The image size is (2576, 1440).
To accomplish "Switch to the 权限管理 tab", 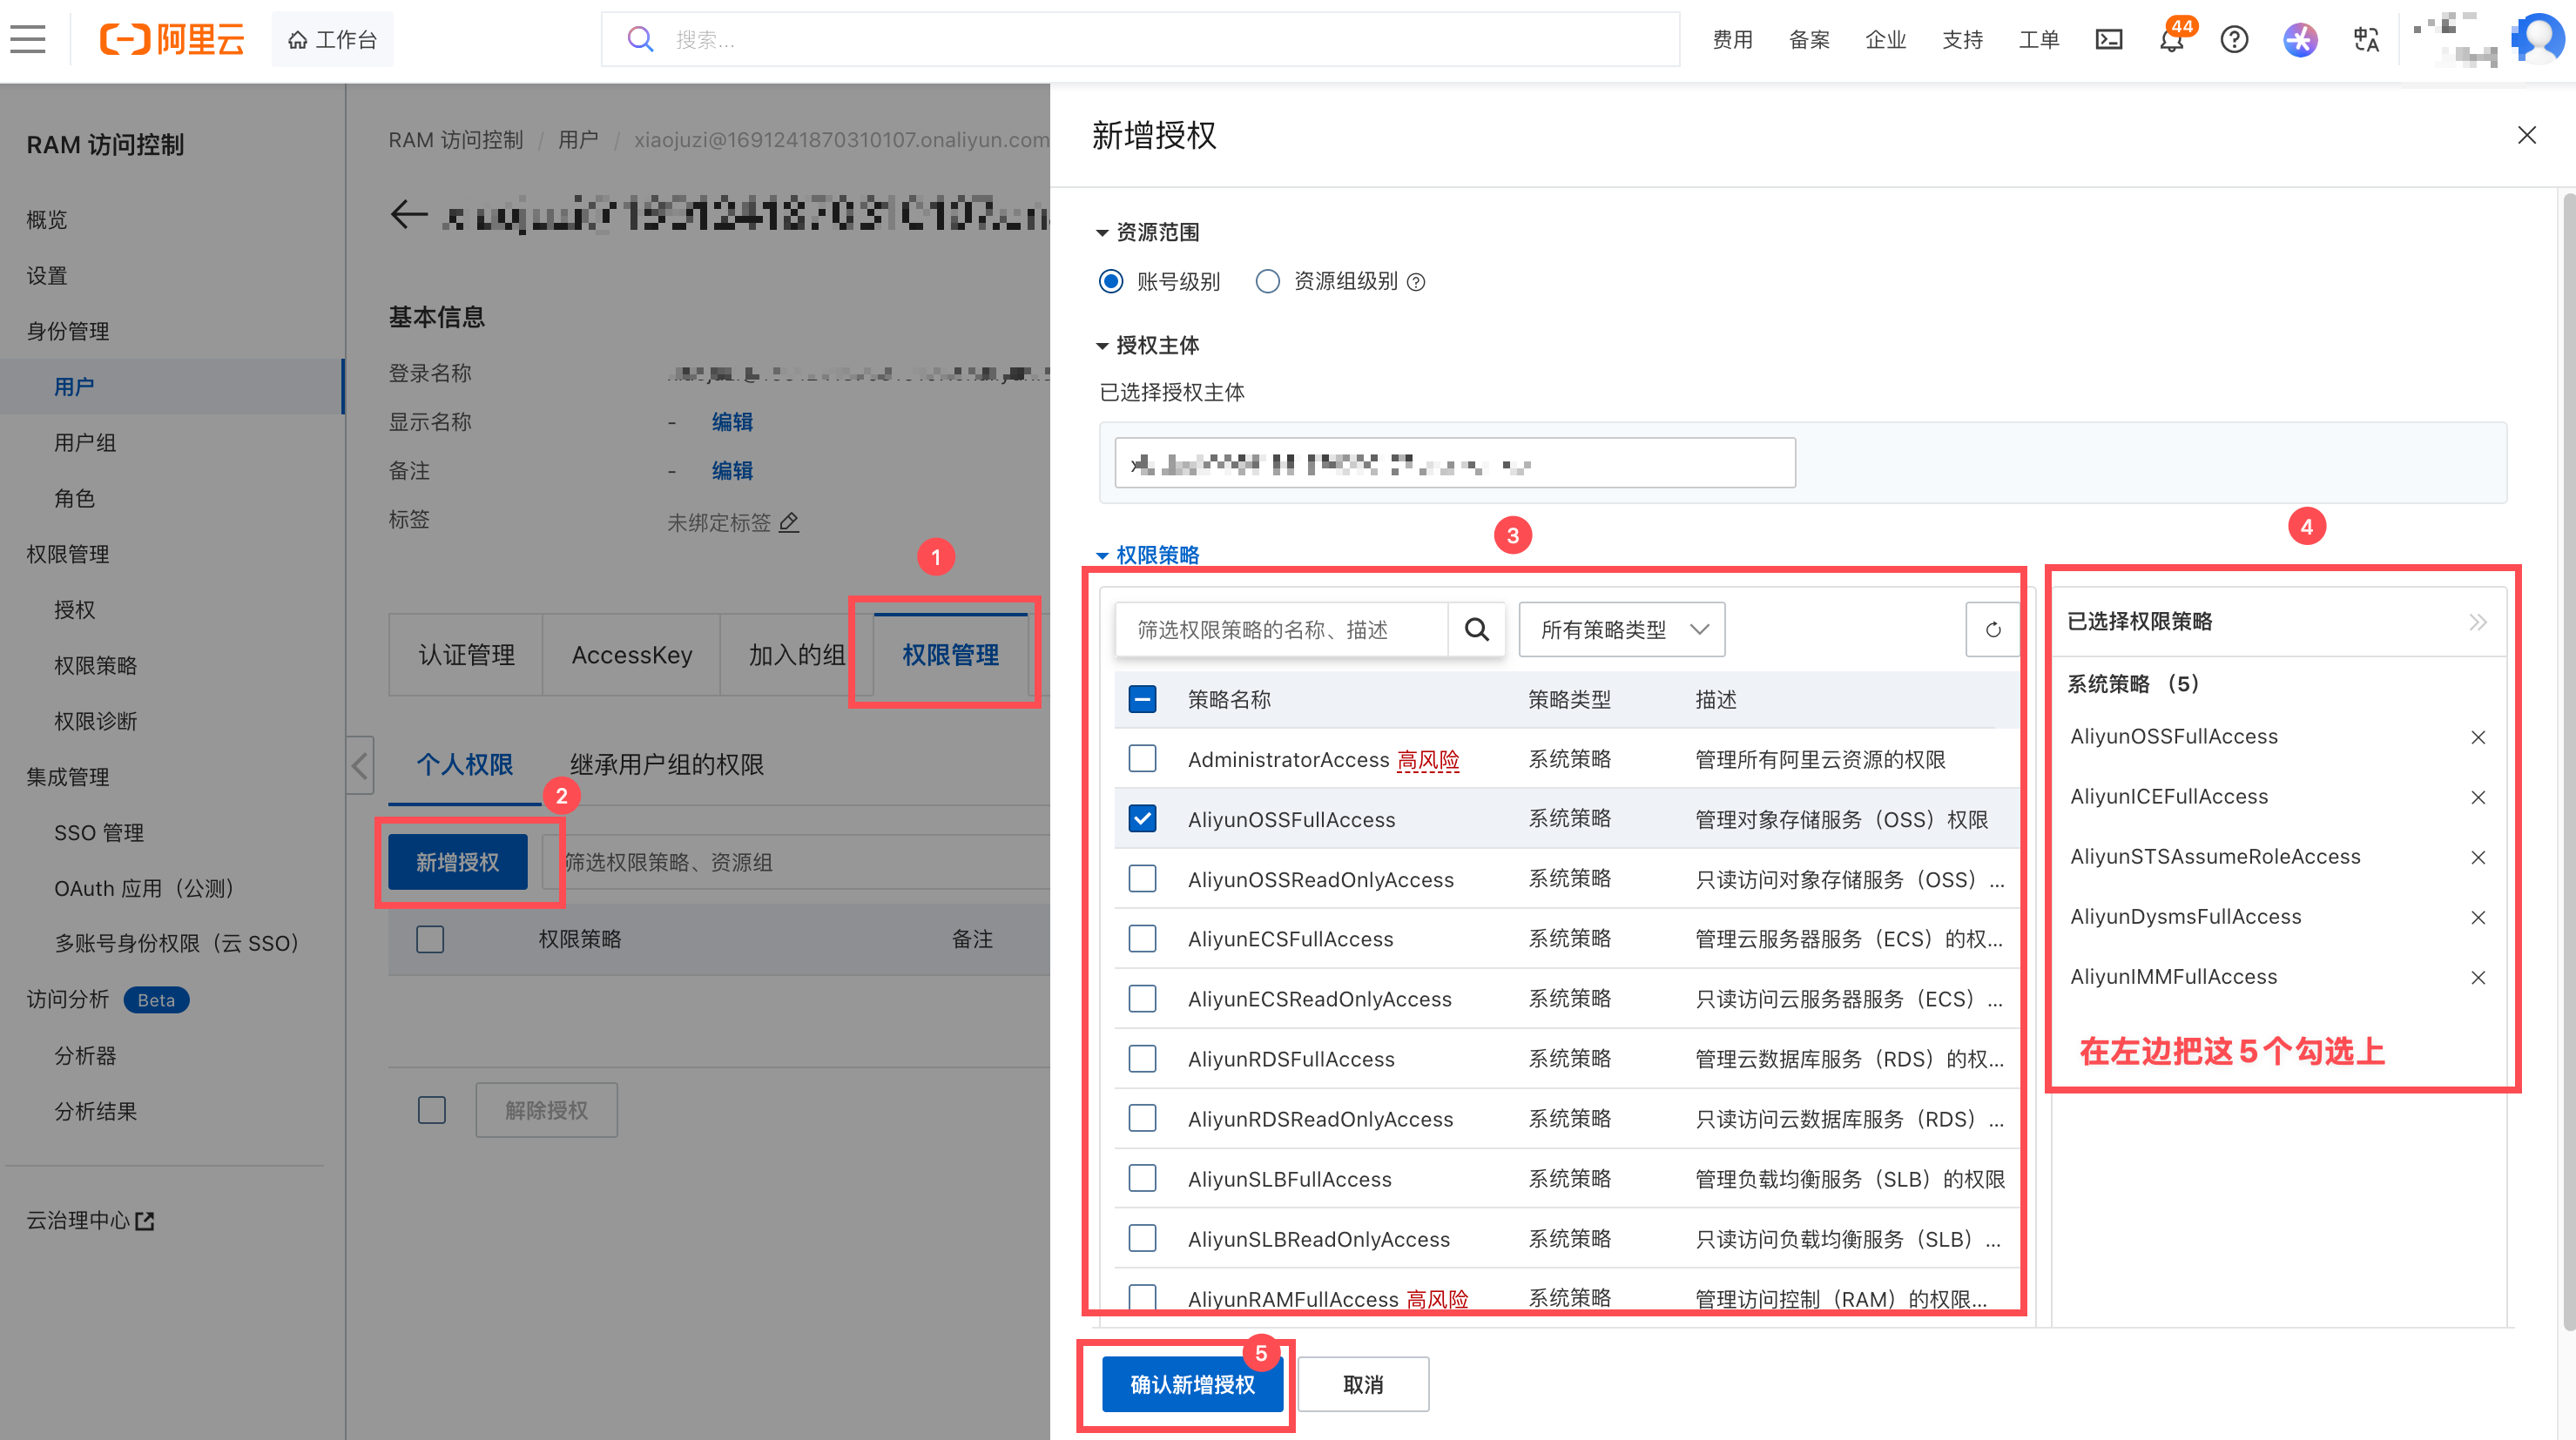I will (950, 655).
